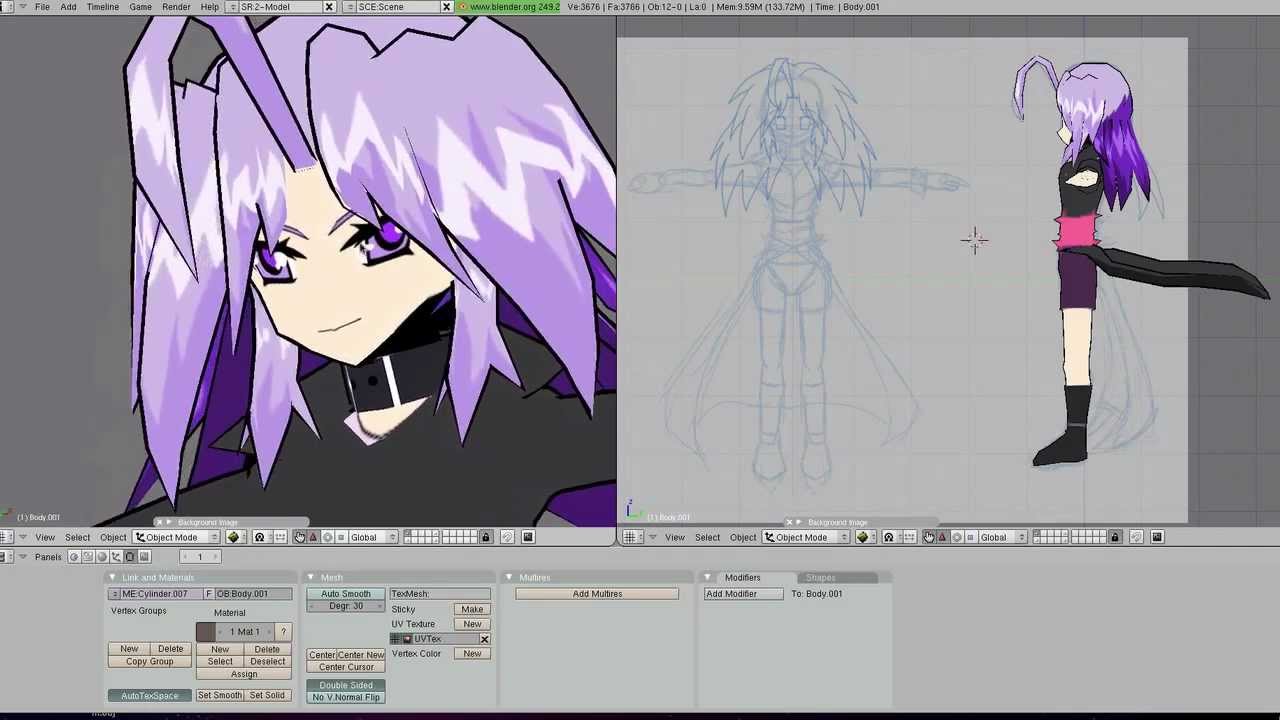The width and height of the screenshot is (1280, 720).
Task: Open buttons window Panels menu
Action: click(x=48, y=557)
